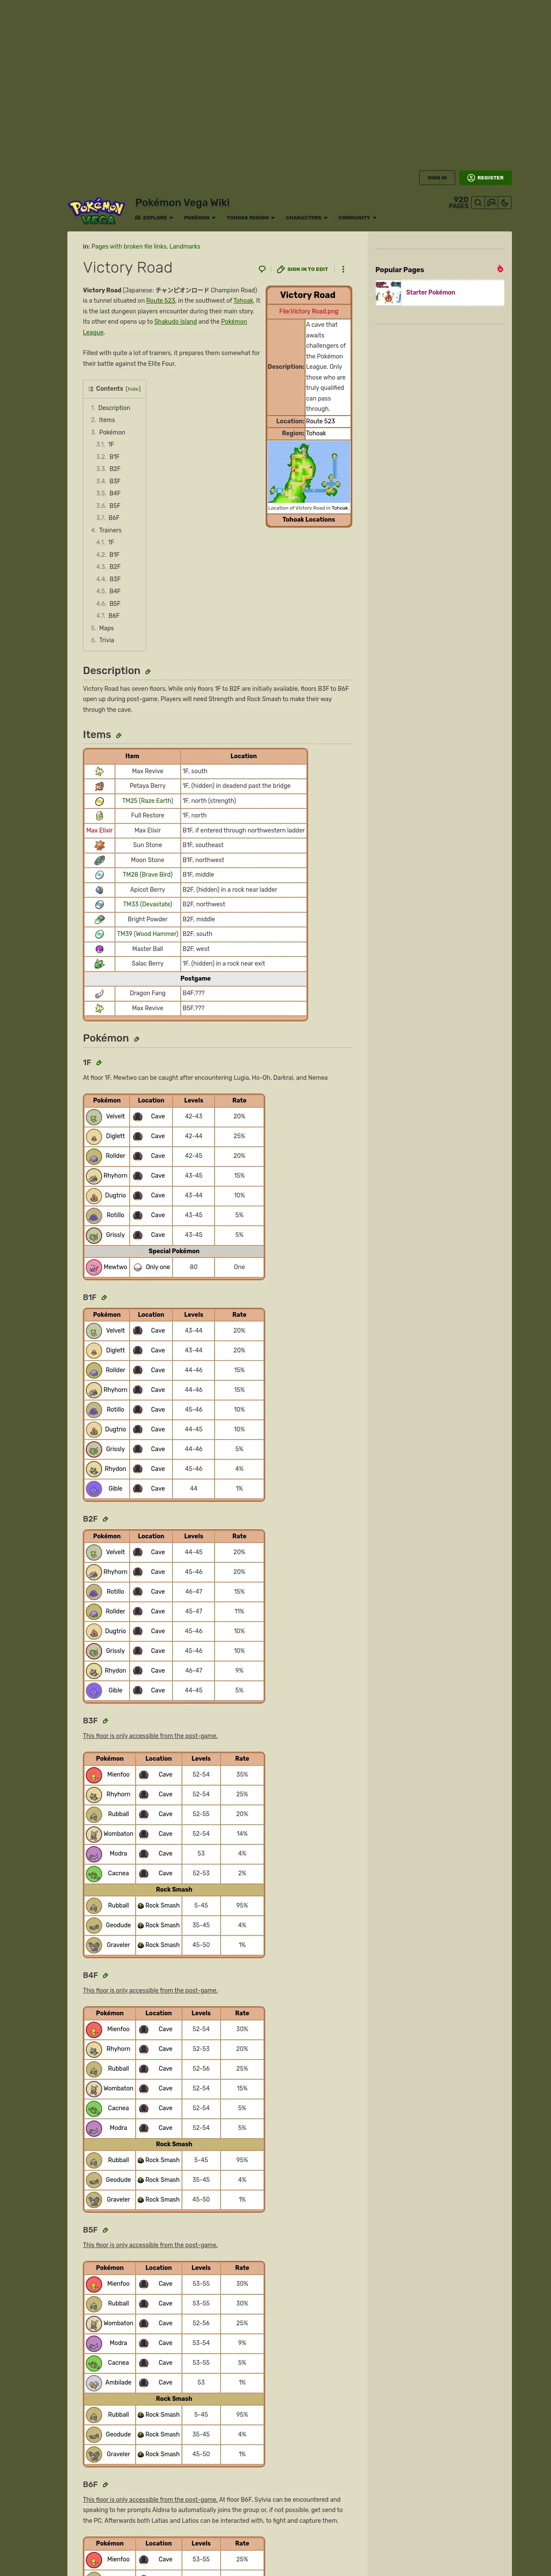Viewport: 551px width, 2576px height.
Task: Open the three-dot more actions menu
Action: coord(343,269)
